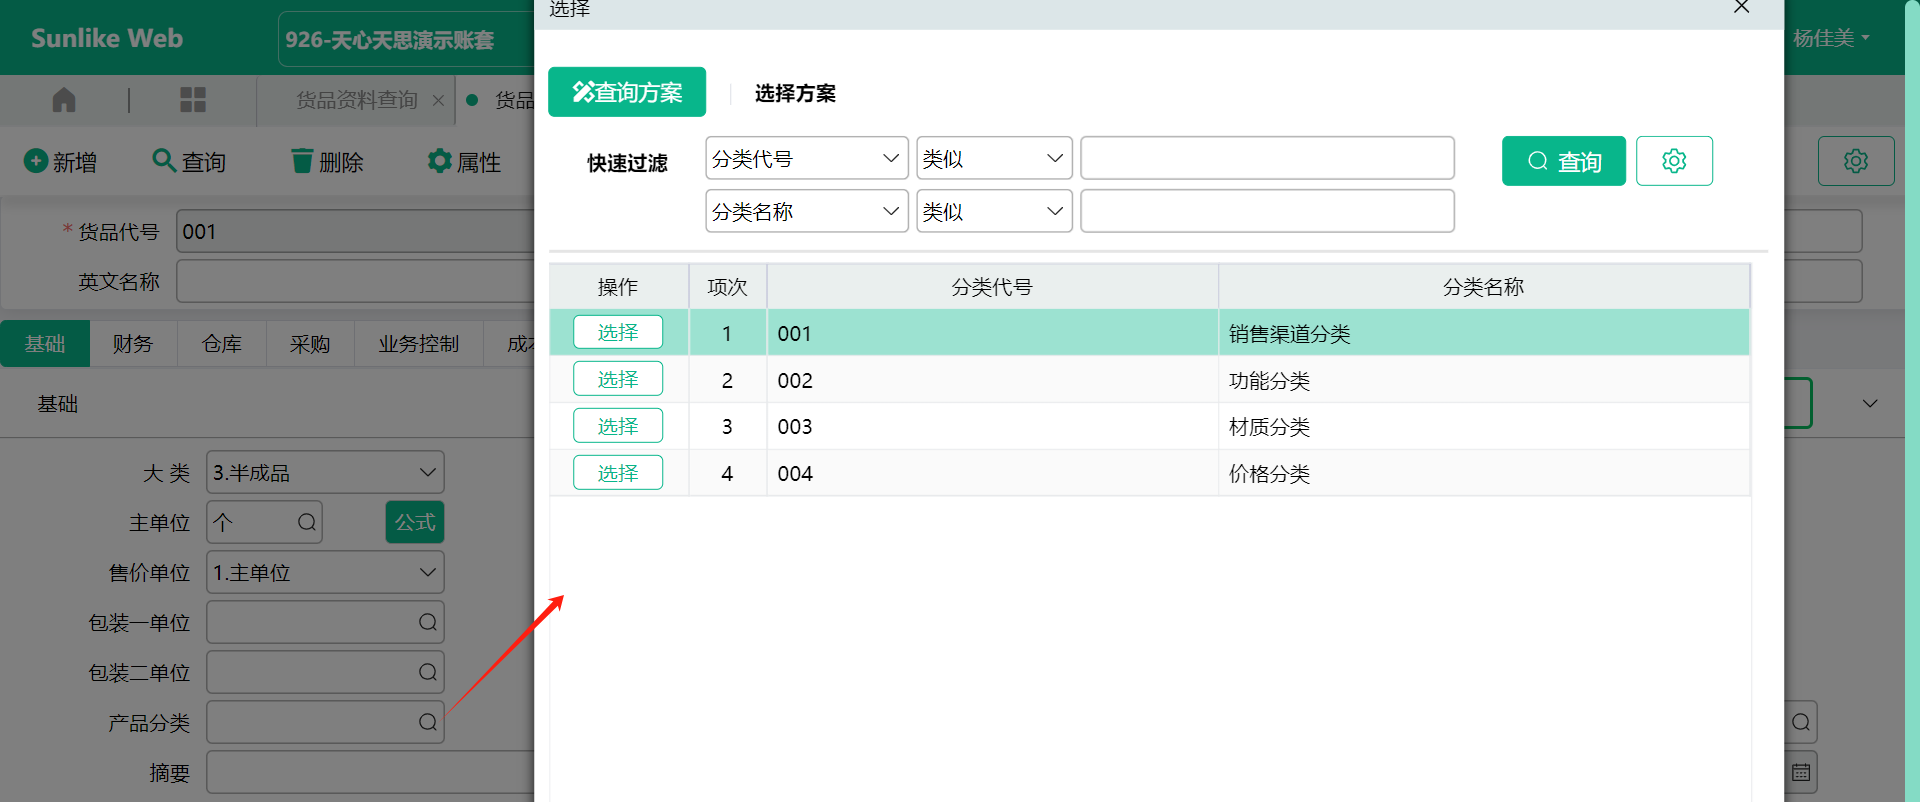Image resolution: width=1920 pixels, height=802 pixels.
Task: Close the 货品资料查询 tab with its X
Action: (438, 100)
